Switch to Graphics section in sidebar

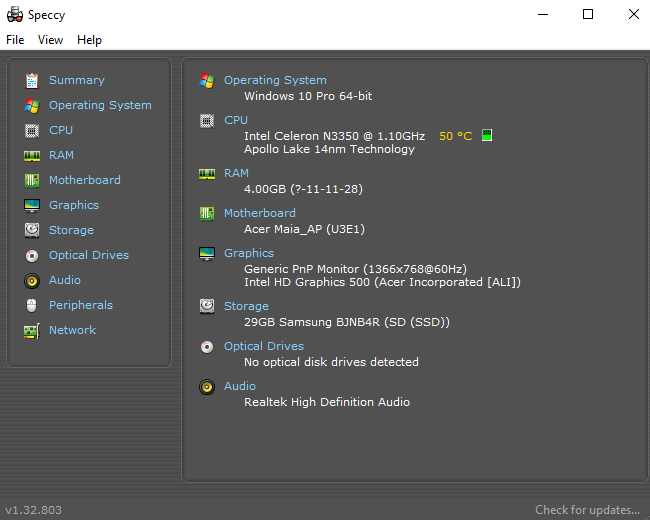click(x=74, y=205)
